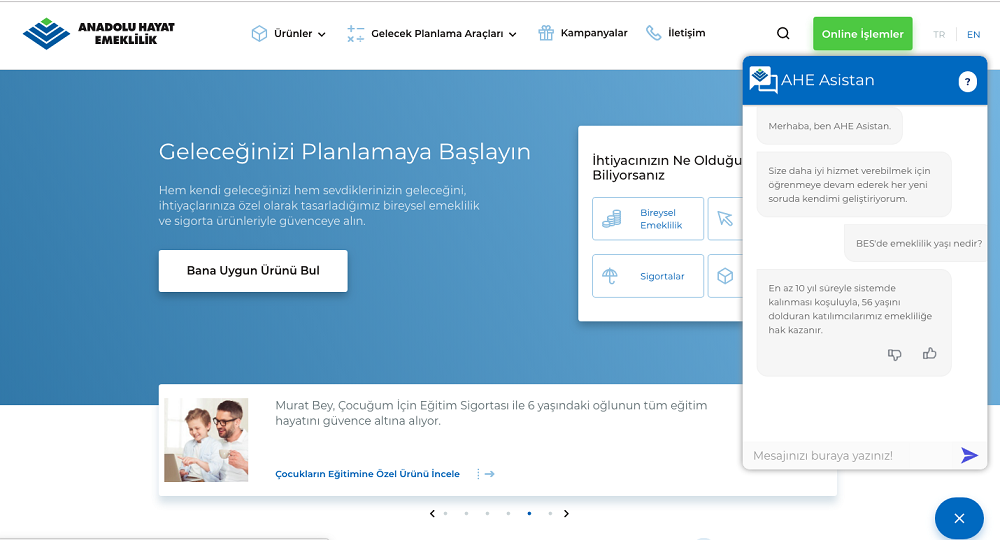Send the chat message with arrow icon

click(969, 455)
